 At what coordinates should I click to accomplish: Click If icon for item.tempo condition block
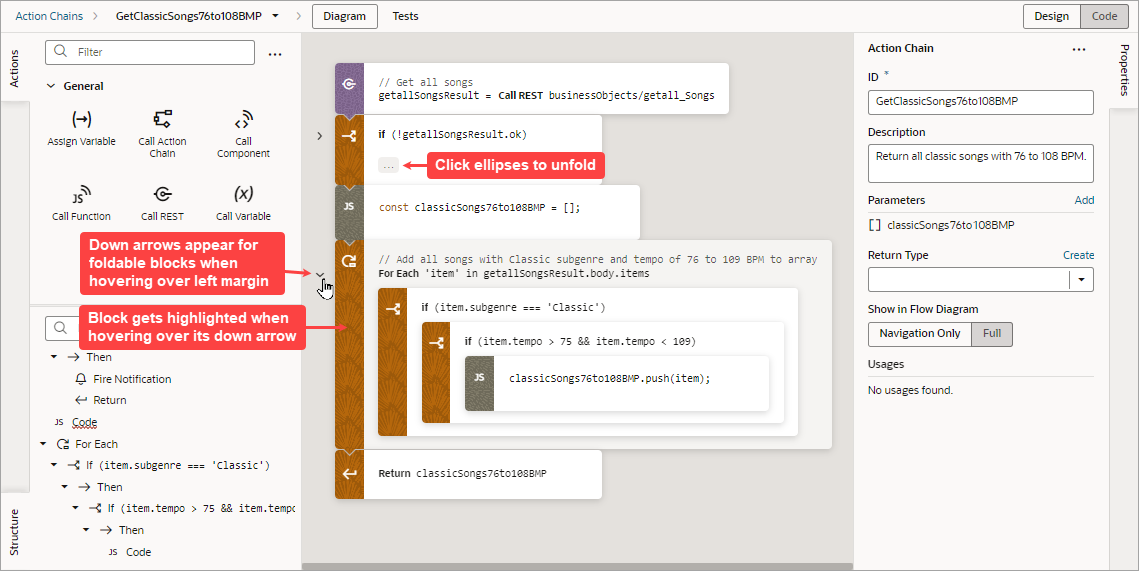pyautogui.click(x=437, y=343)
